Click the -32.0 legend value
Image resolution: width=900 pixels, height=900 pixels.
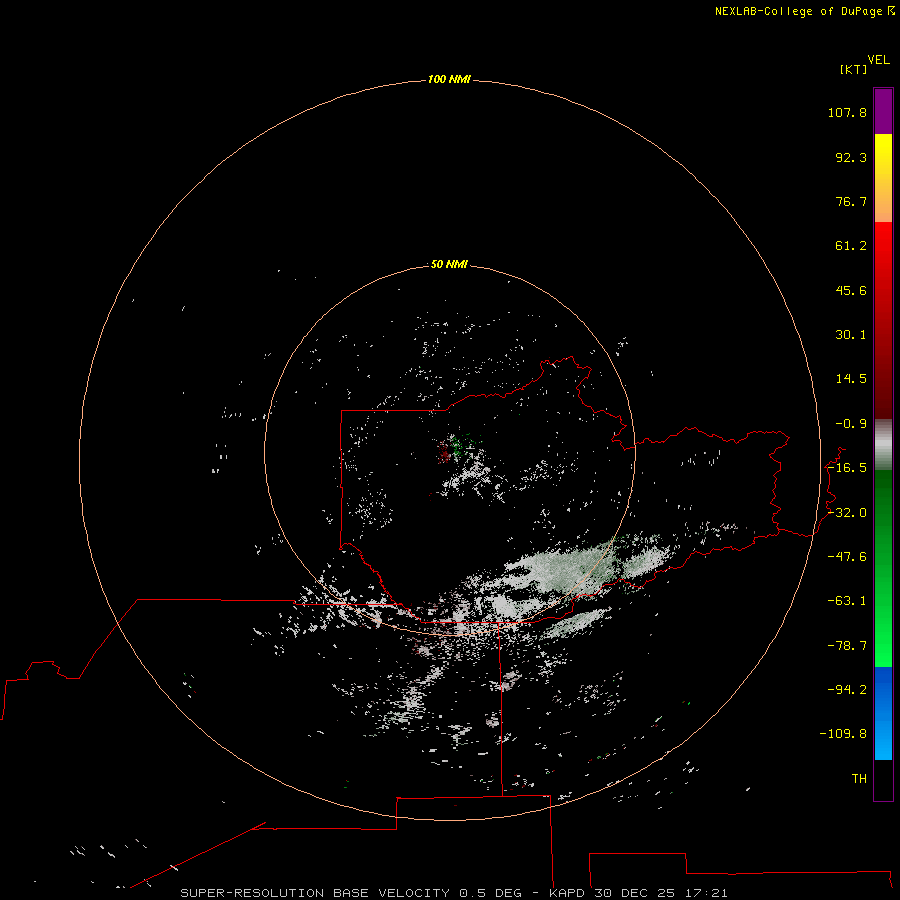click(x=847, y=513)
